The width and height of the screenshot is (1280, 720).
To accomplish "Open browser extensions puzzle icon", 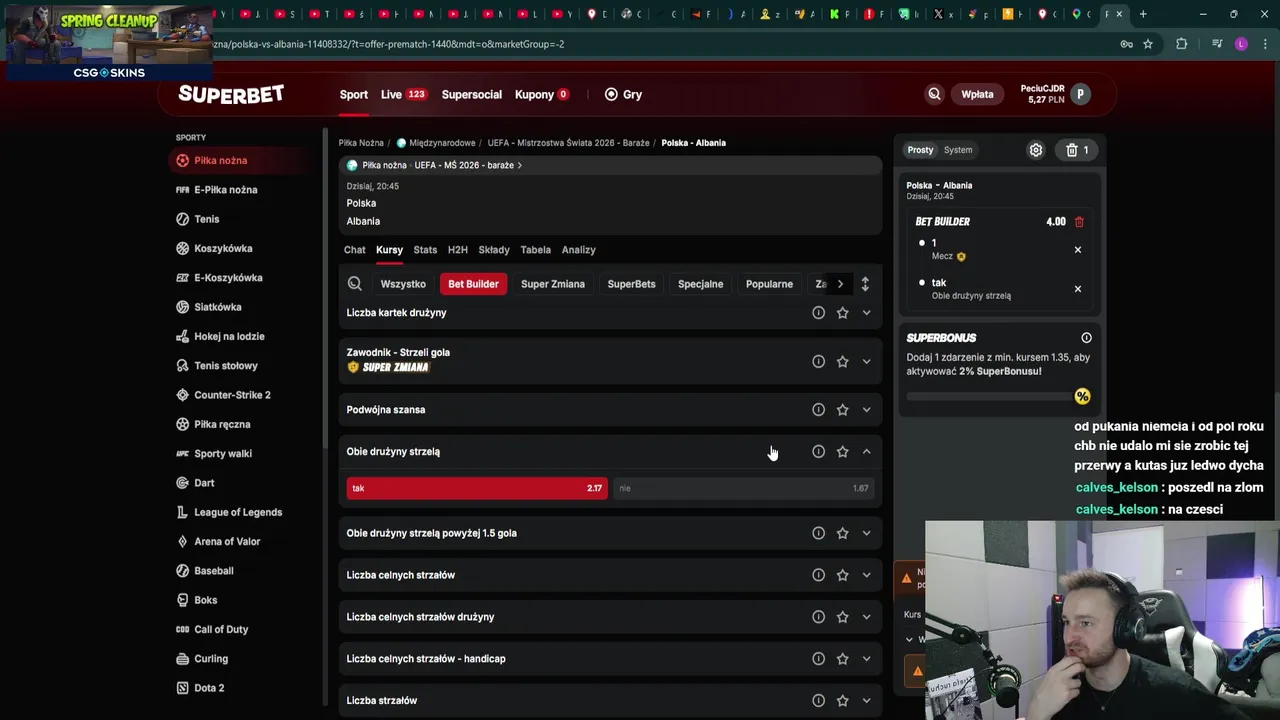I will click(1181, 44).
